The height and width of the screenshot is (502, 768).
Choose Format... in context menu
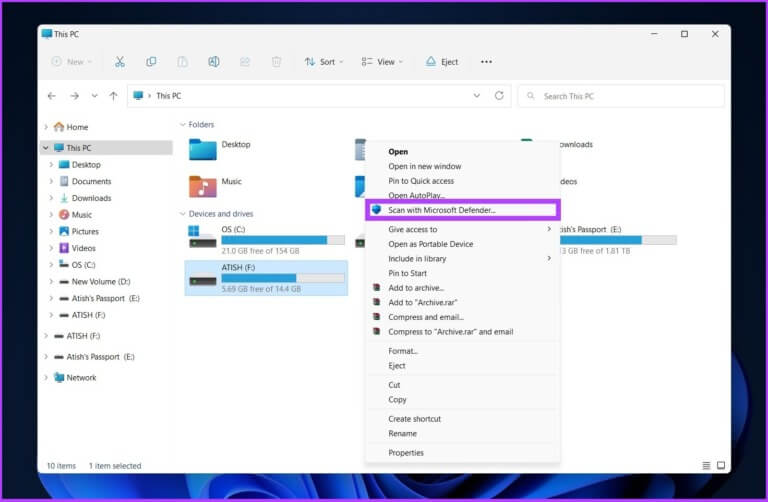[463, 351]
